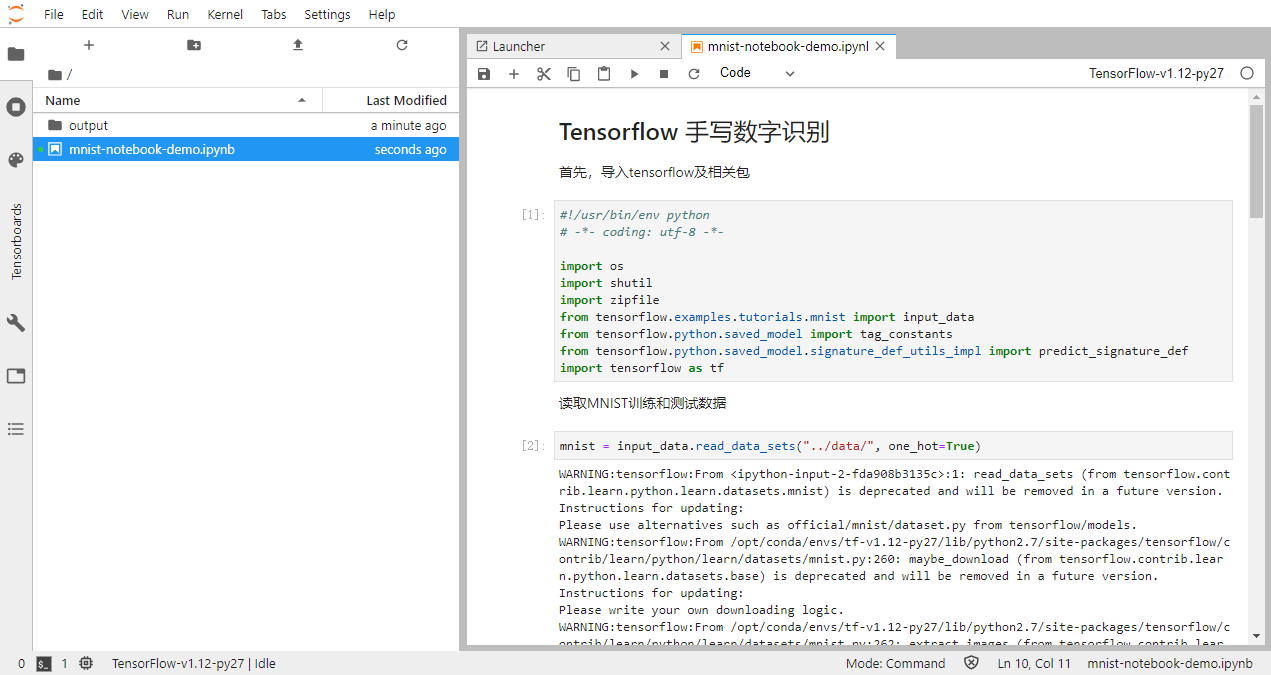Copy the selected cells in notebook toolbar
The image size is (1271, 675).
pos(574,74)
